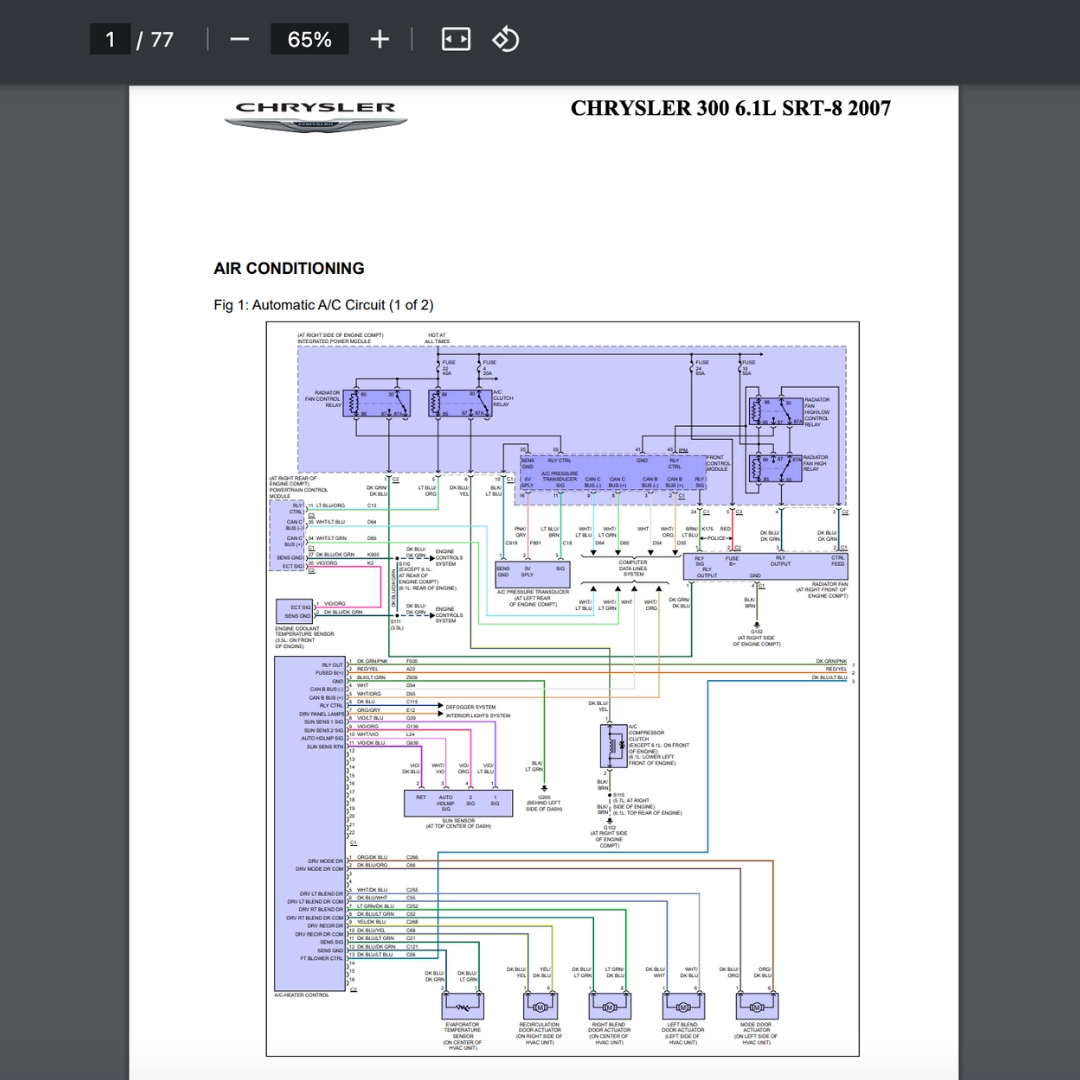Rotate the document counterclockwise
The width and height of the screenshot is (1080, 1080).
[x=506, y=39]
